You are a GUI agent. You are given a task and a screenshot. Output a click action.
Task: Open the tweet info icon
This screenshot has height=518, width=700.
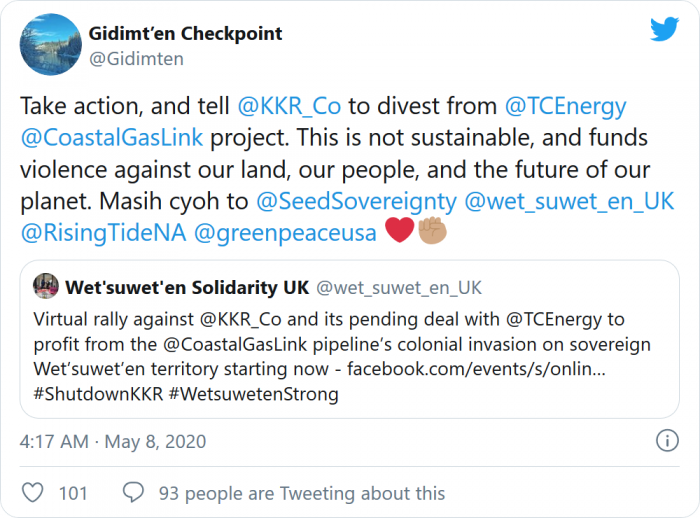[666, 440]
